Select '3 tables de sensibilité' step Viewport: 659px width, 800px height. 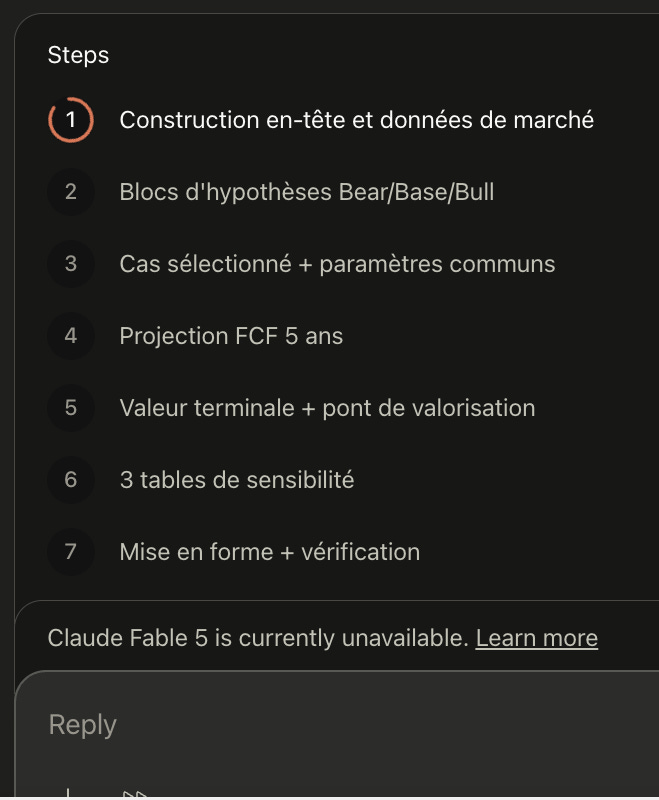point(237,480)
